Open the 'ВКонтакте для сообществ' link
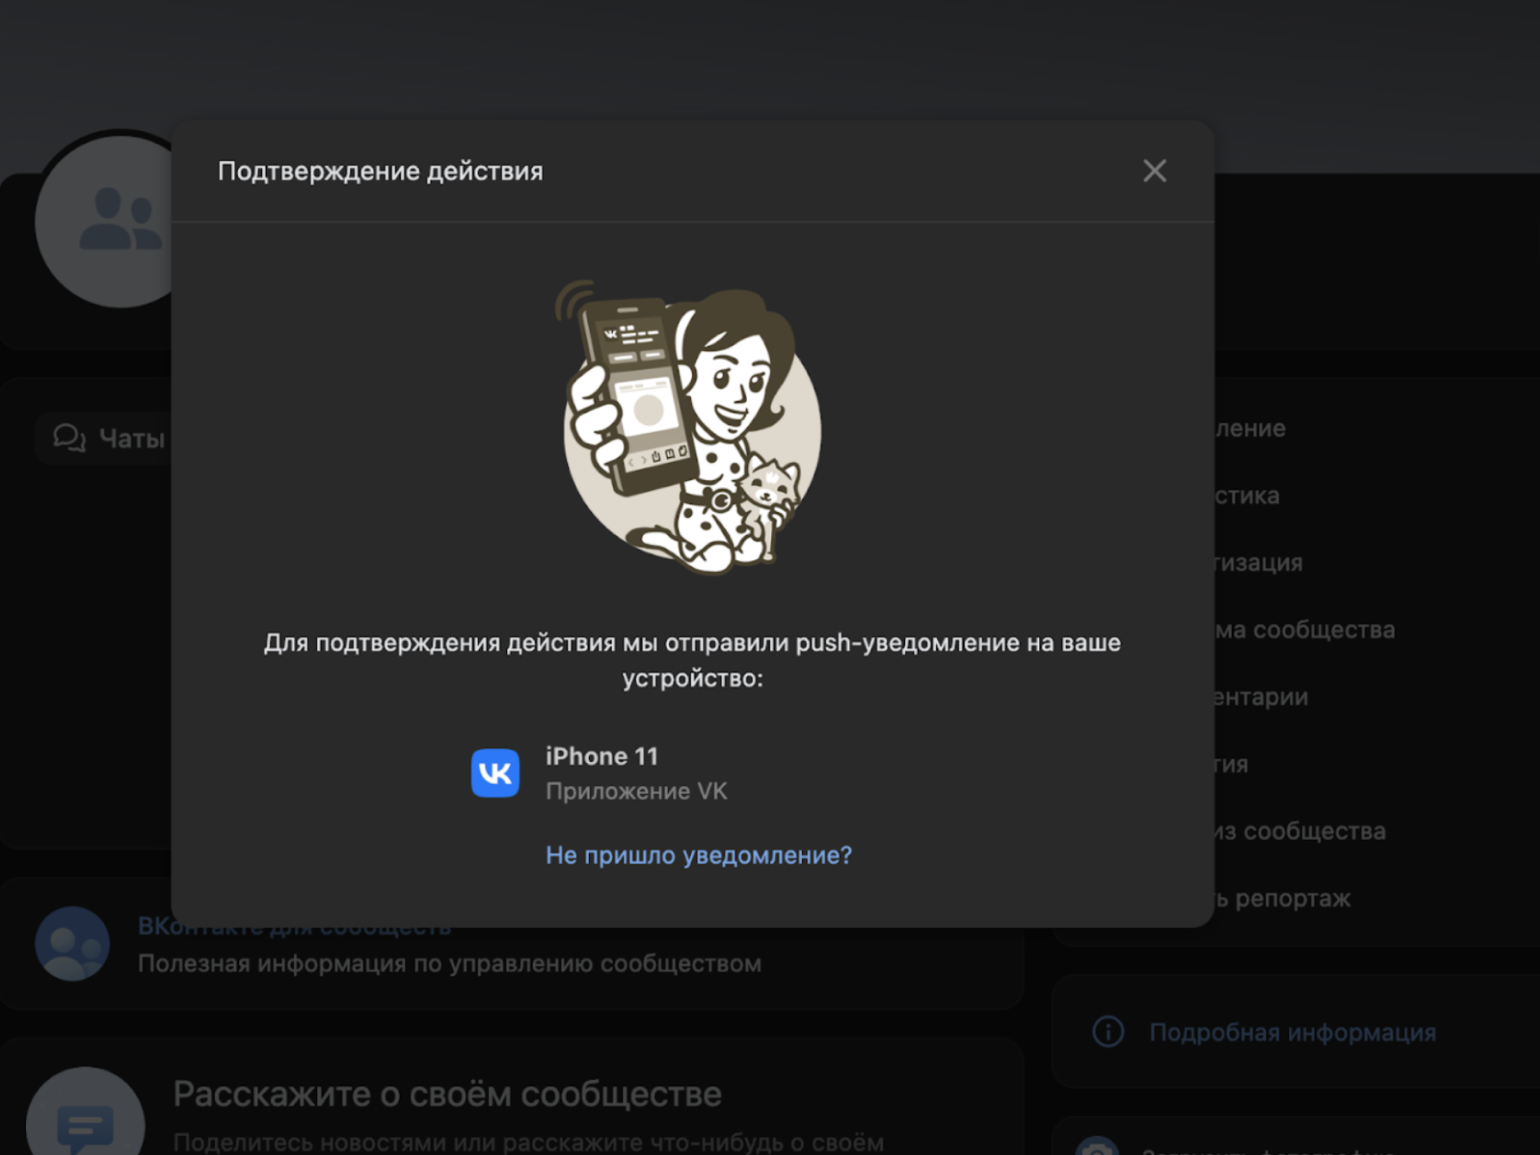The image size is (1540, 1155). pyautogui.click(x=294, y=927)
